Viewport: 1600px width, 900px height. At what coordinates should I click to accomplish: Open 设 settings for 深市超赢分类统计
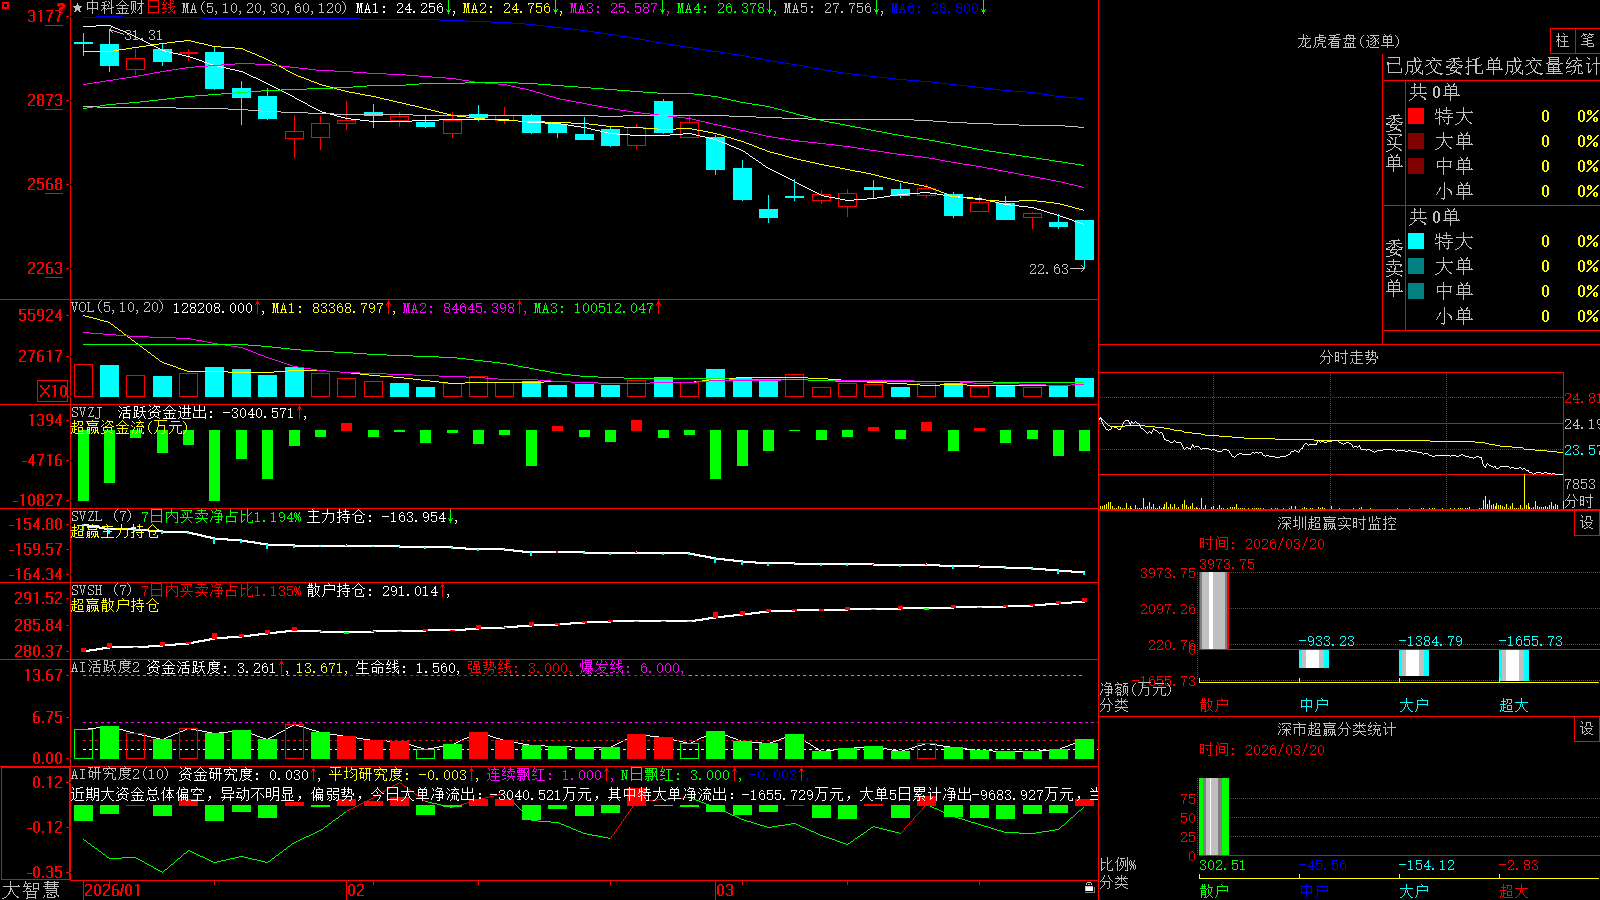coord(1587,729)
